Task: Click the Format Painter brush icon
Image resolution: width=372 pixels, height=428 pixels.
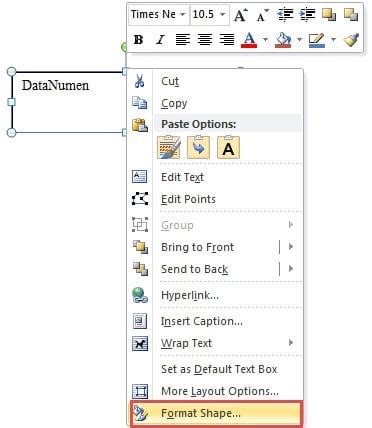Action: tap(351, 40)
